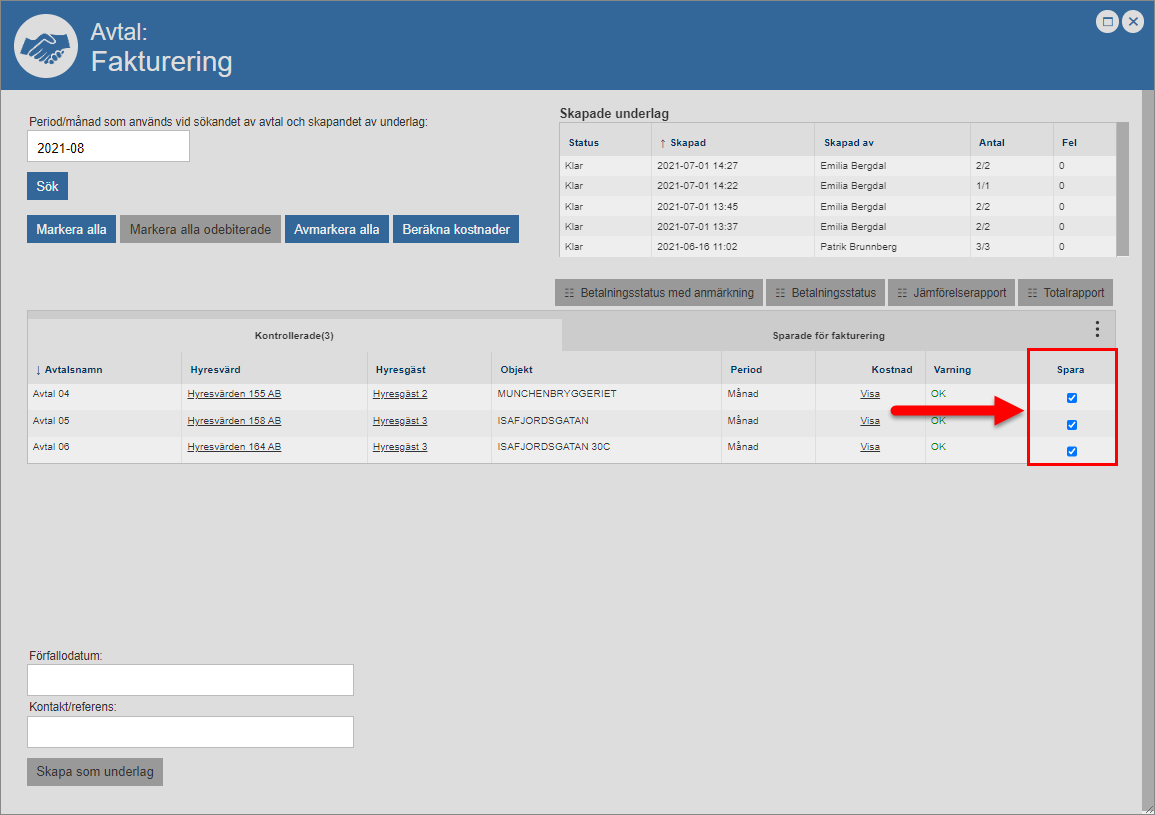Screen dimensions: 1155x815
Task: Open the Totalrapport report
Action: point(1066,293)
